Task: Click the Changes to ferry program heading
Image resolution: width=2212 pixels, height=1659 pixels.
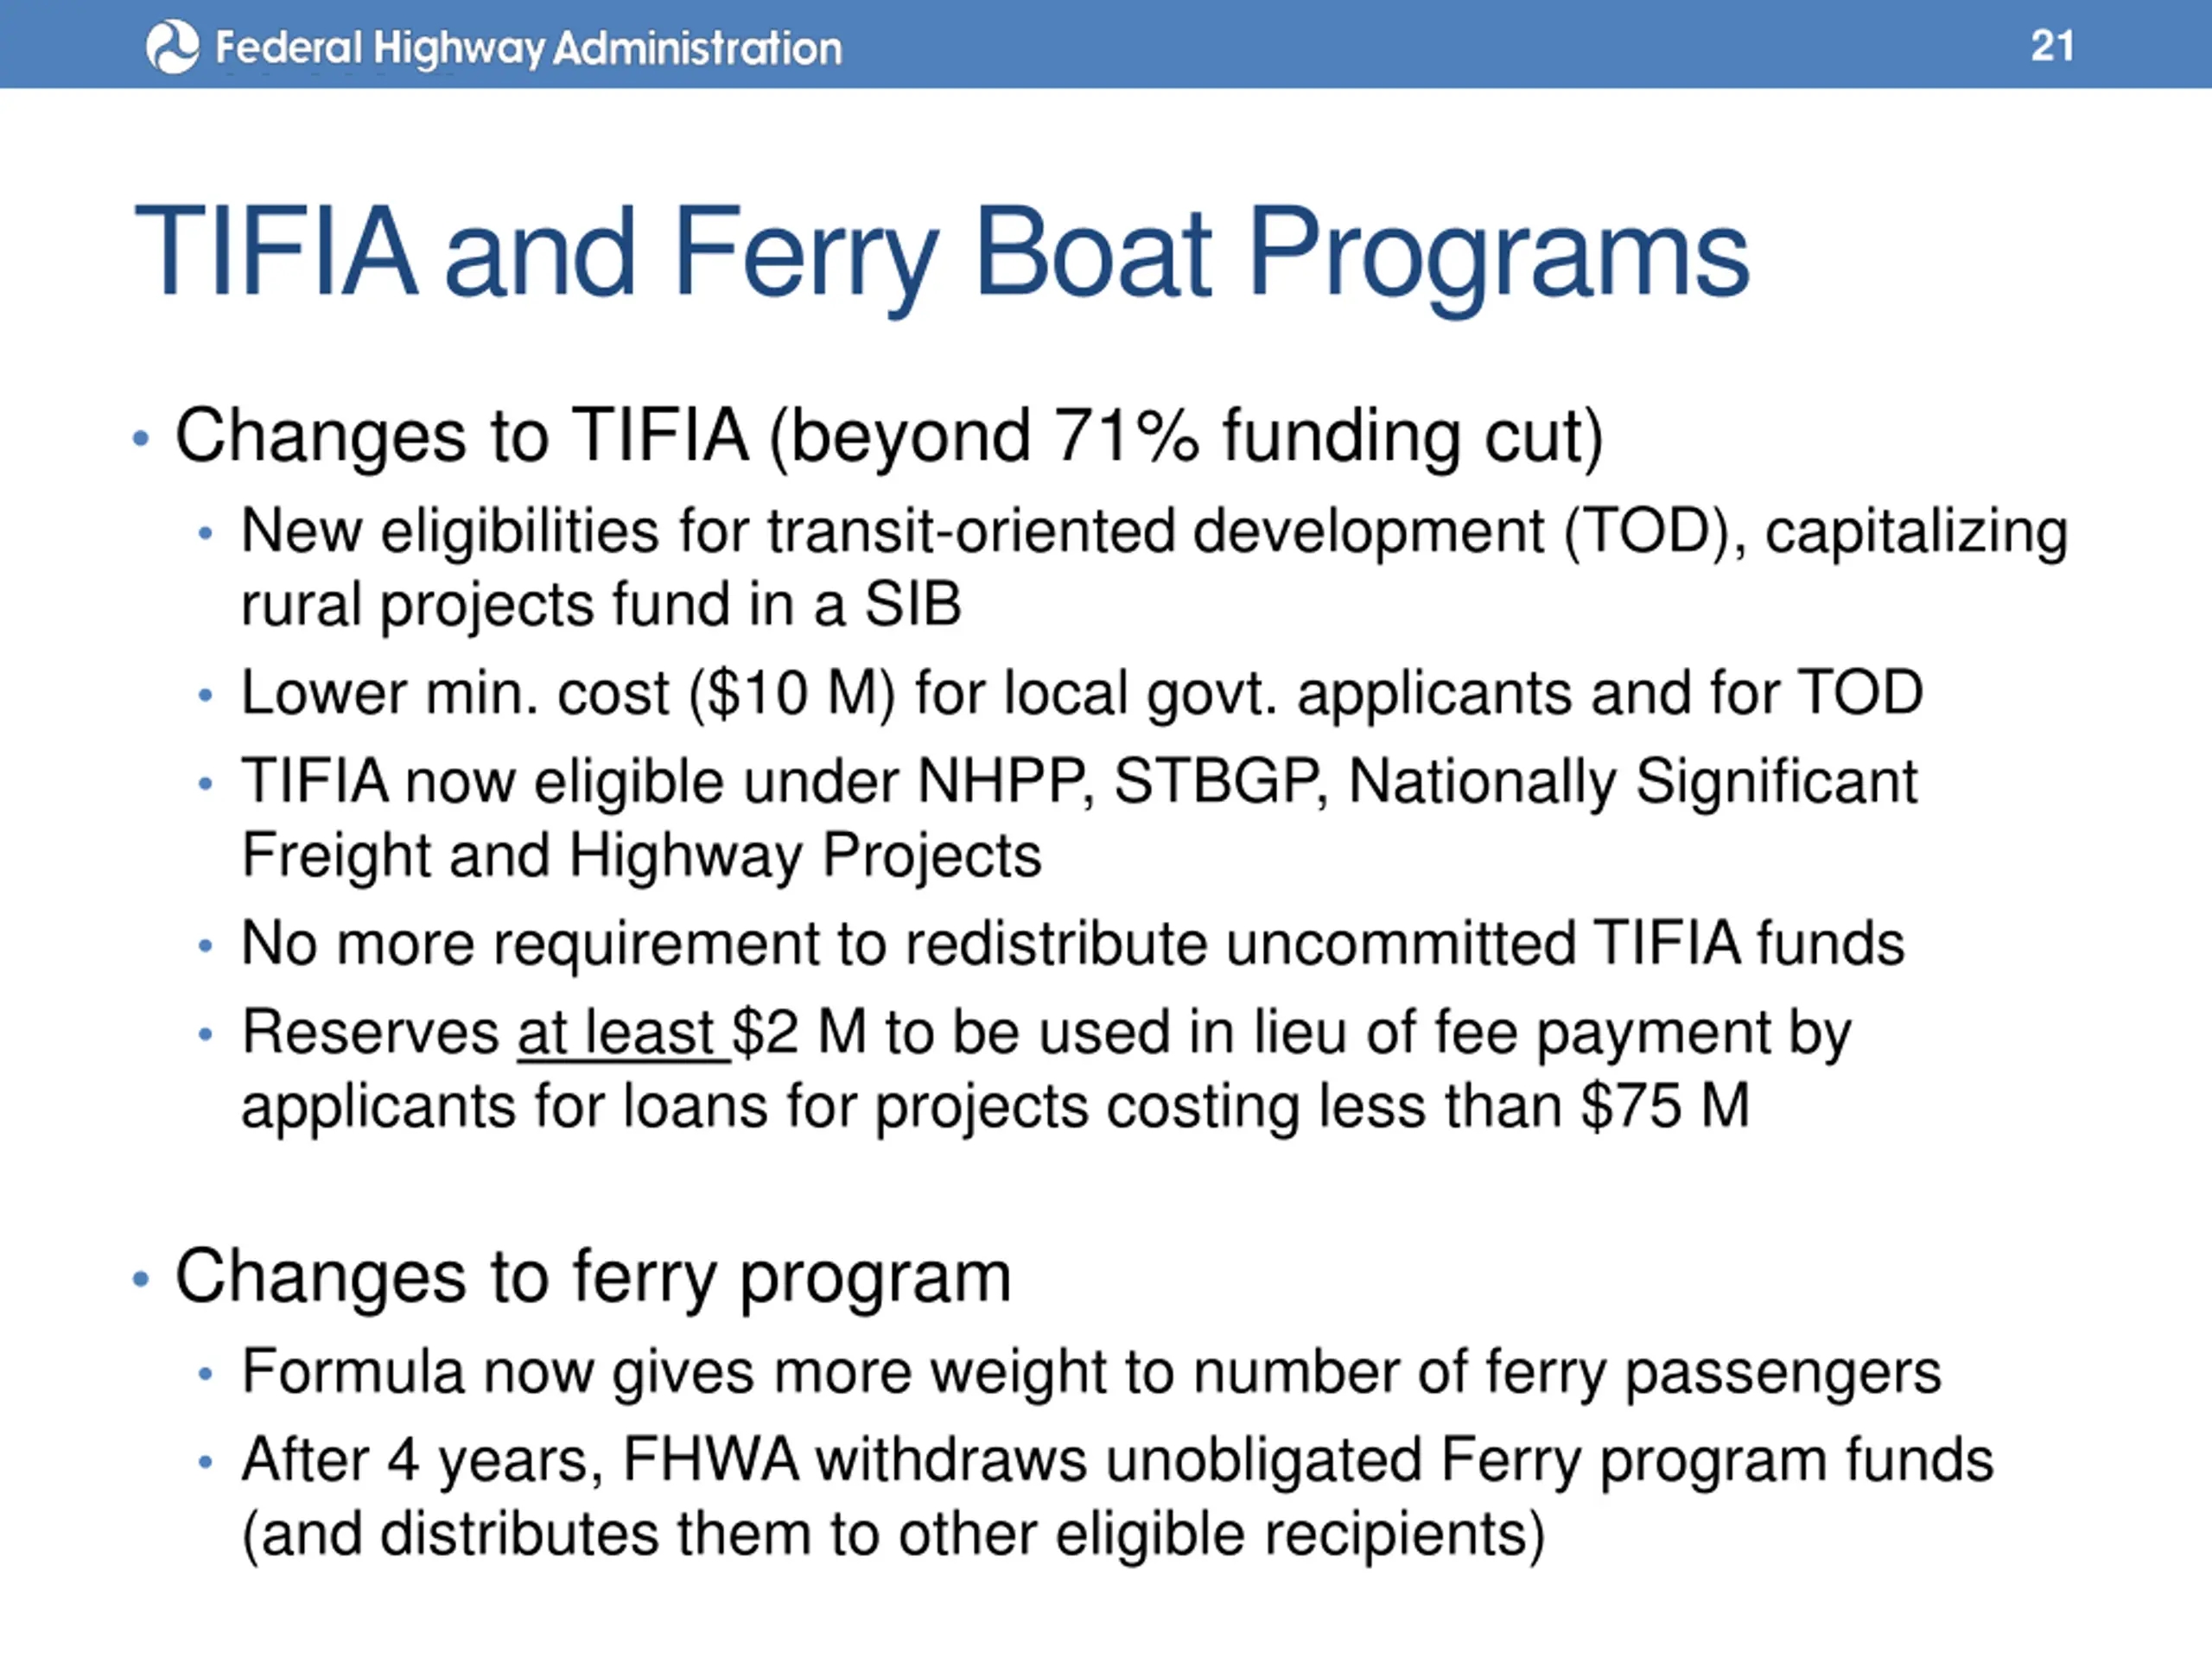Action: (592, 1277)
